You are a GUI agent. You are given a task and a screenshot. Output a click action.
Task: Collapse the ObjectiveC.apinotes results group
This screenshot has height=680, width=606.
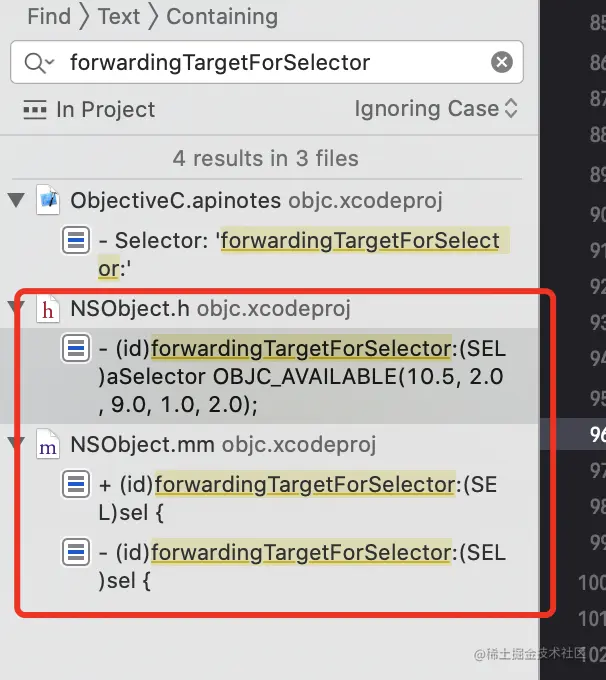pyautogui.click(x=16, y=200)
